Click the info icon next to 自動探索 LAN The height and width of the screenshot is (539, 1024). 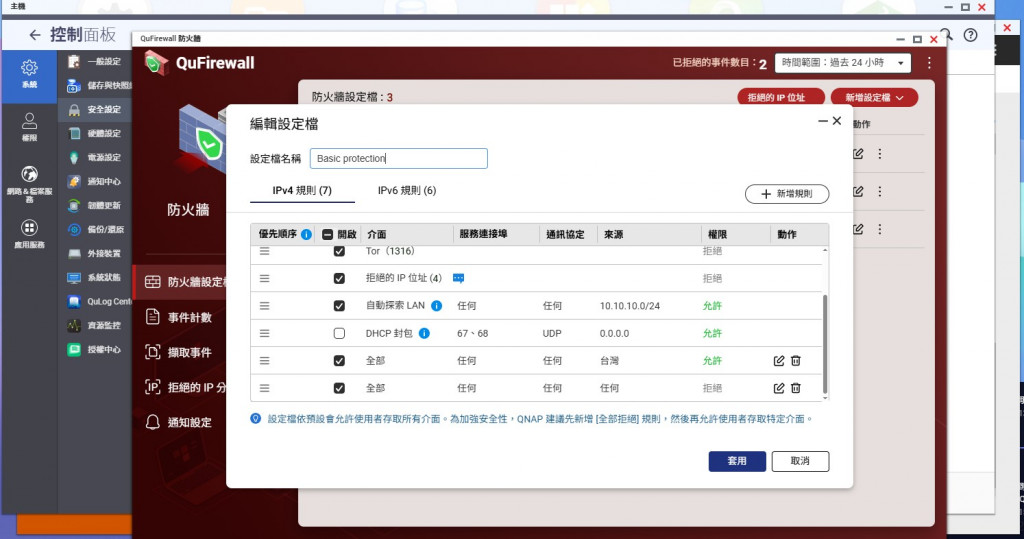(x=437, y=306)
